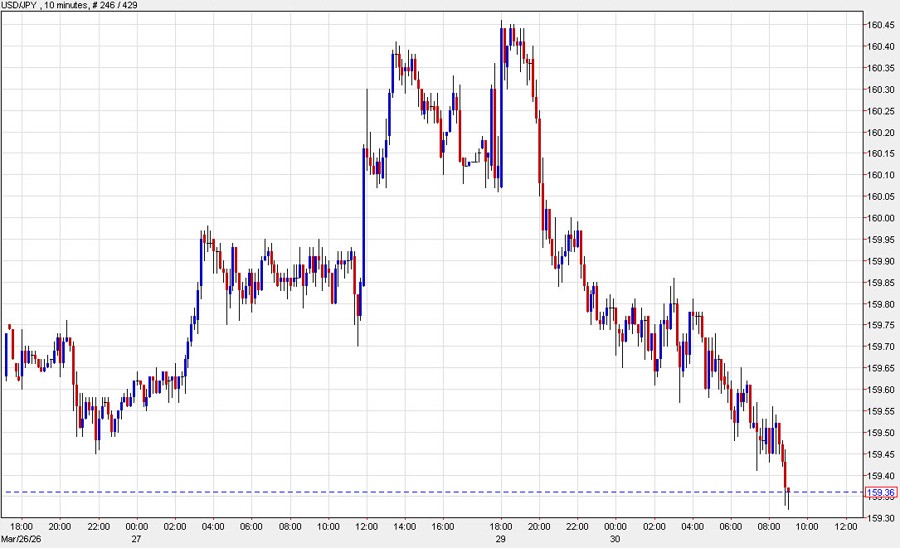Click the 159.95 price axis label

(x=880, y=239)
